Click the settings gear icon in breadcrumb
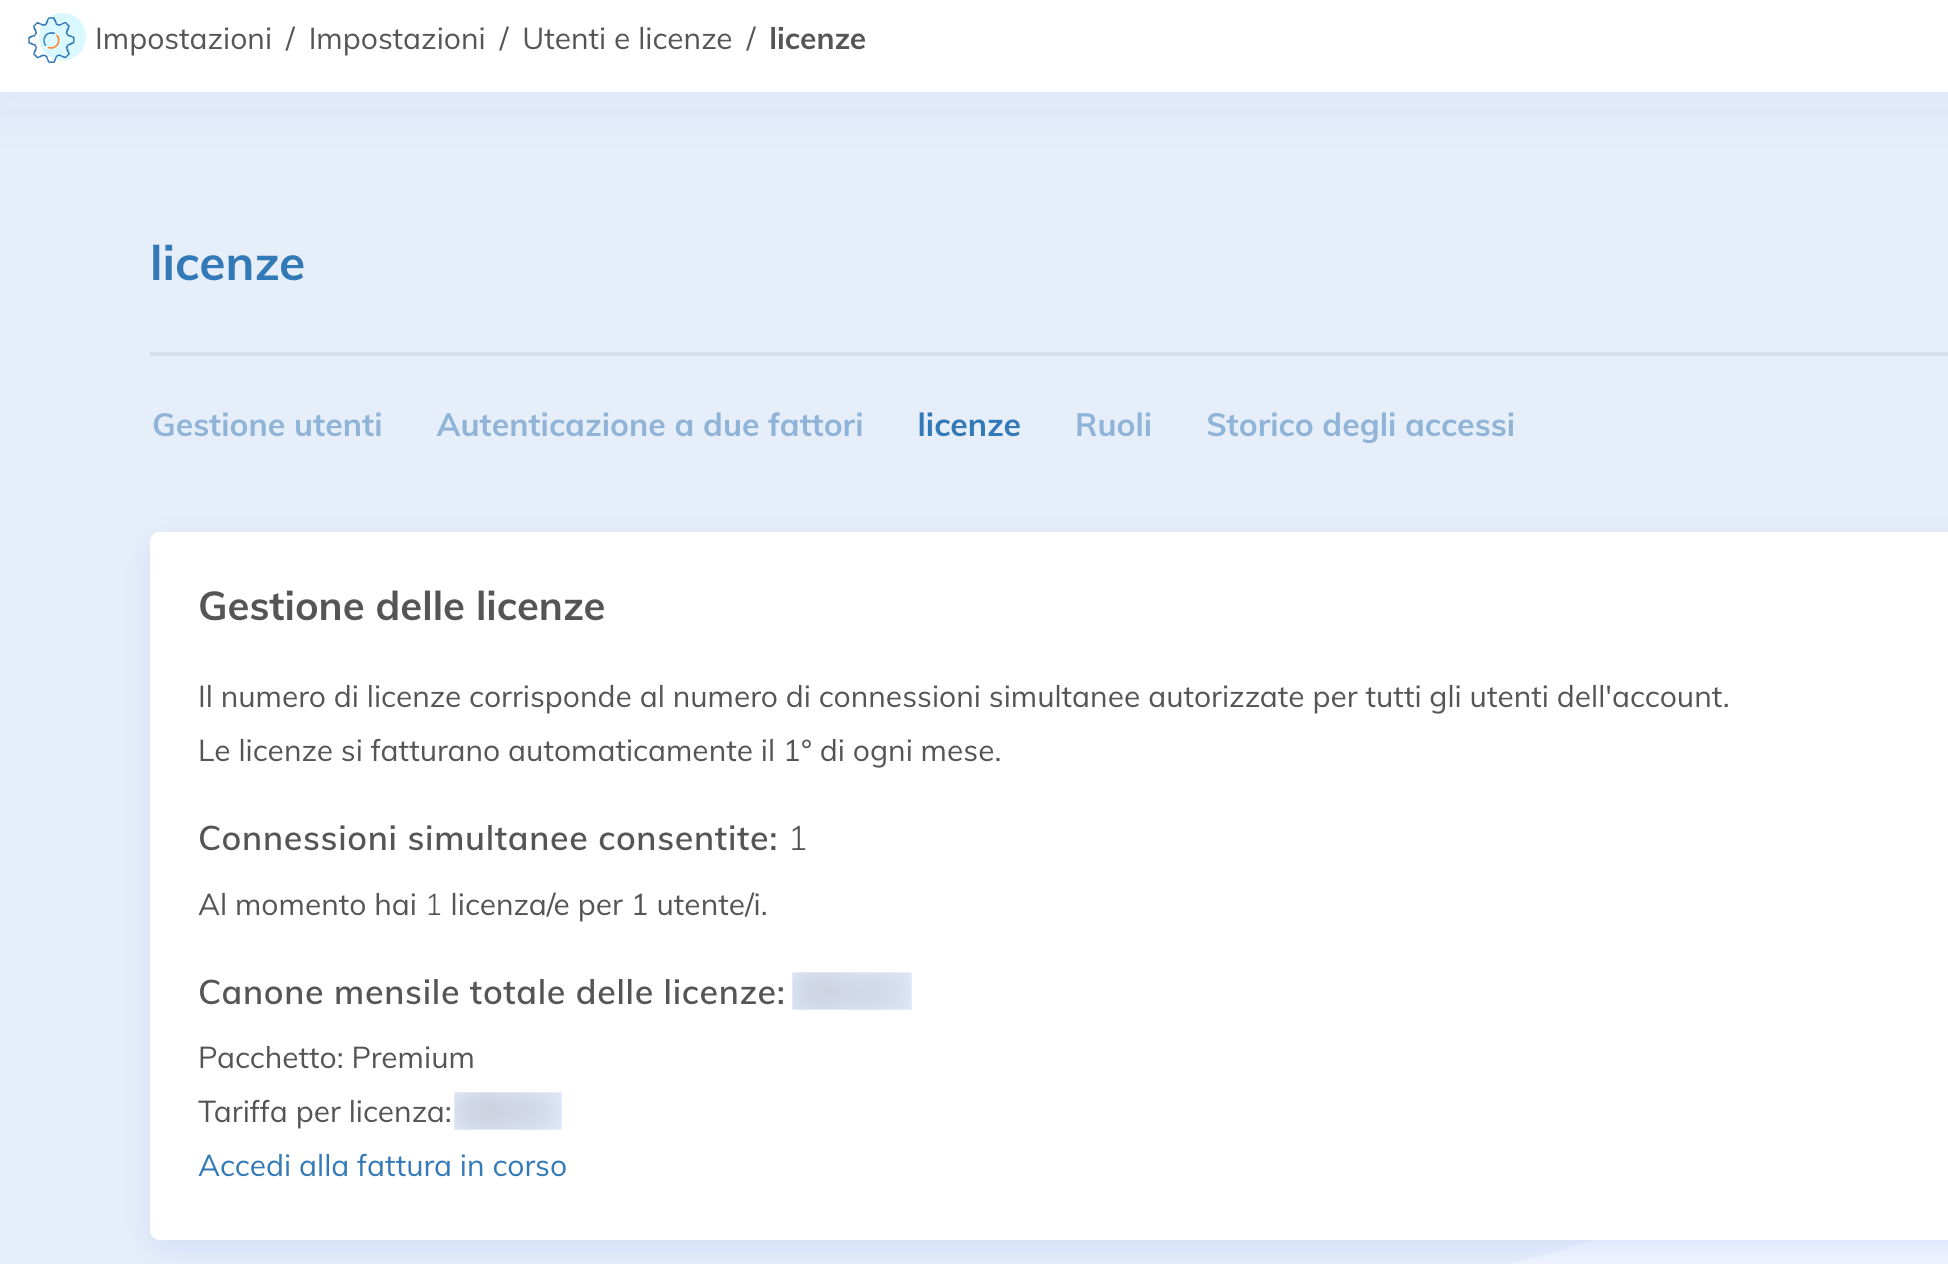Screen dimensions: 1948x1264 (x=51, y=40)
